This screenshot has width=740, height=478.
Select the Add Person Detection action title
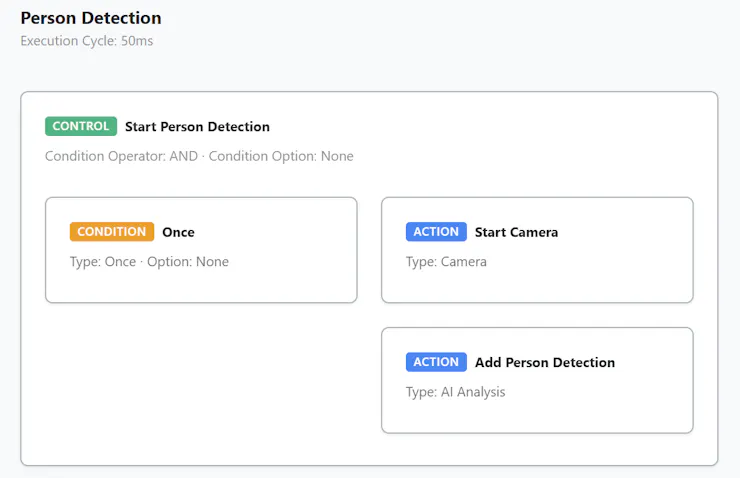coord(545,362)
